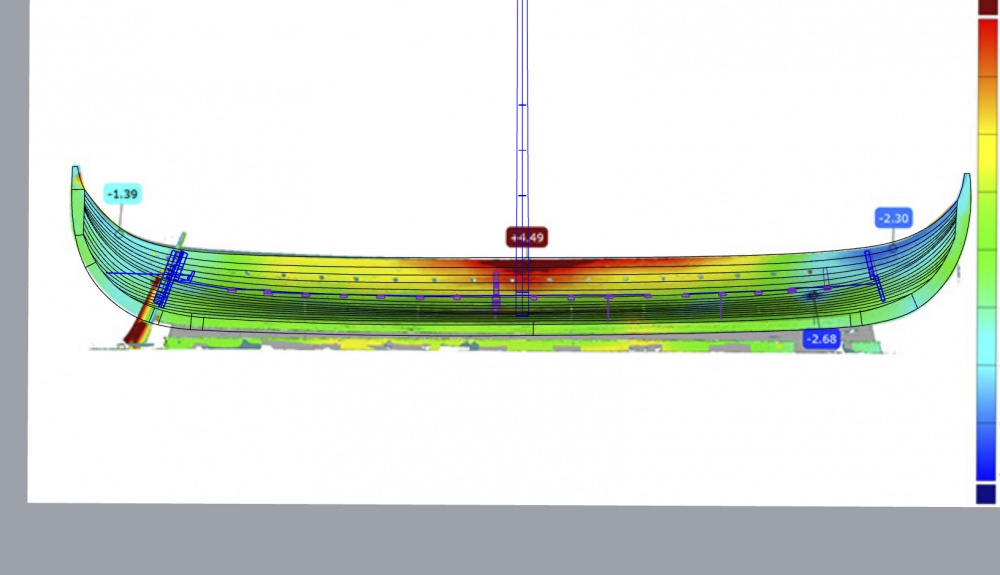Viewport: 1000px width, 575px height.
Task: Click the -1.39 deviation label
Action: pos(122,194)
